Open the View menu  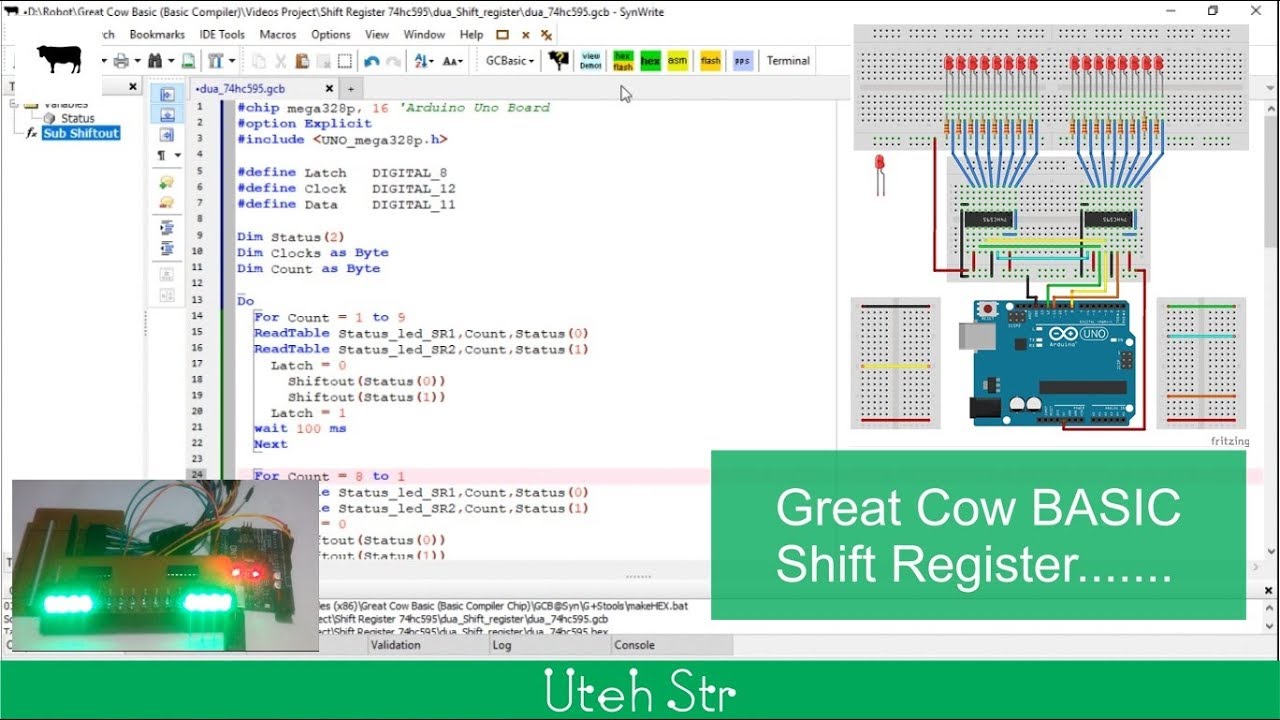pos(377,34)
